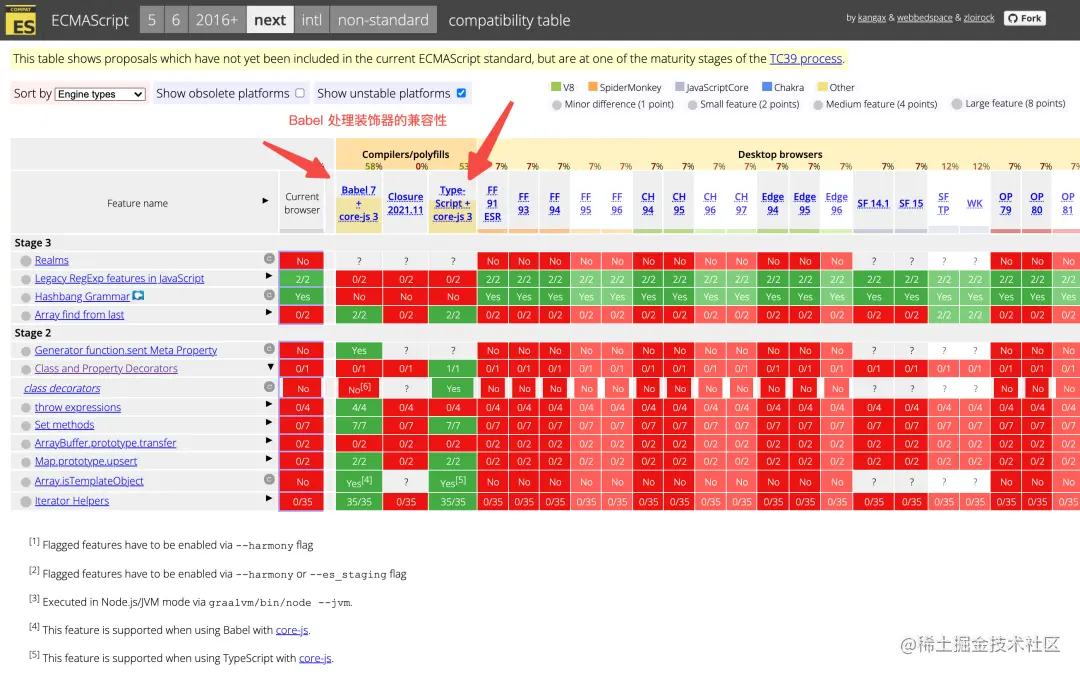1080x674 pixels.
Task: Click circular icon in Generator function.sent row
Action: pyautogui.click(x=269, y=349)
